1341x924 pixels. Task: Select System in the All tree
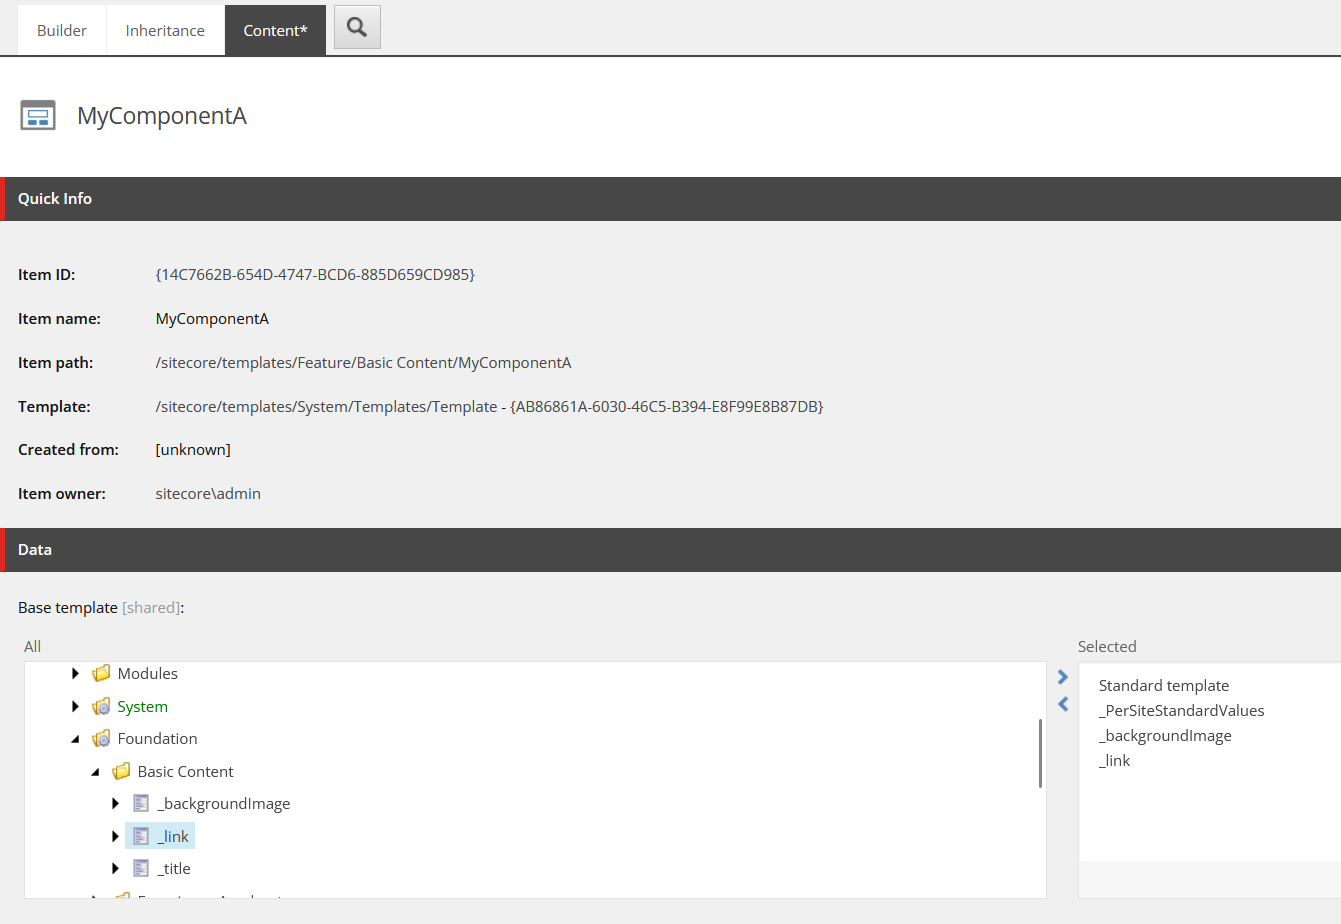pyautogui.click(x=143, y=707)
